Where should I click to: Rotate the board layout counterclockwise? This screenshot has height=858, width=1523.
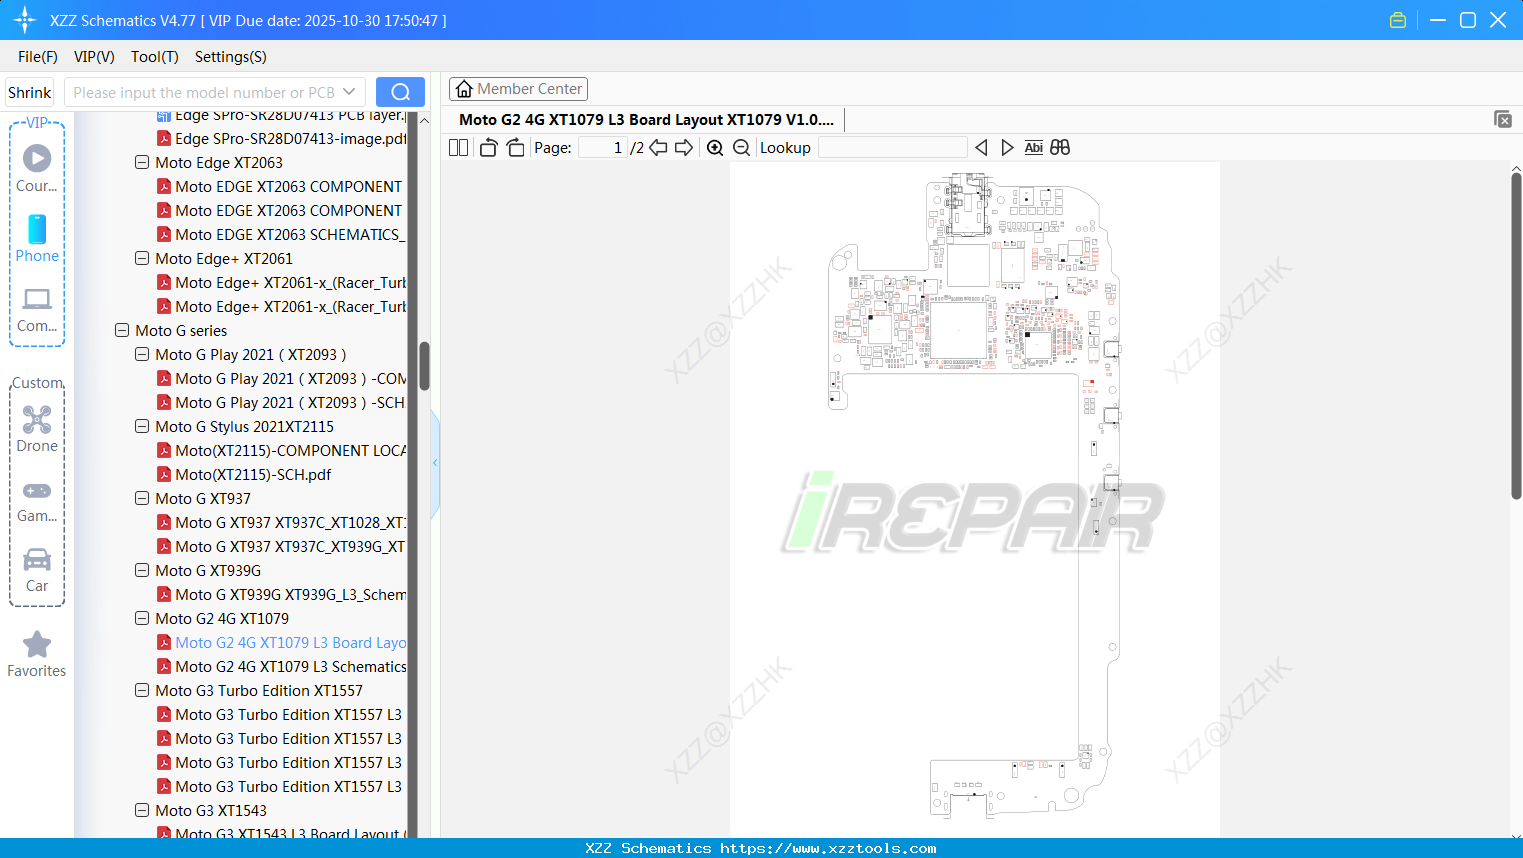point(488,147)
